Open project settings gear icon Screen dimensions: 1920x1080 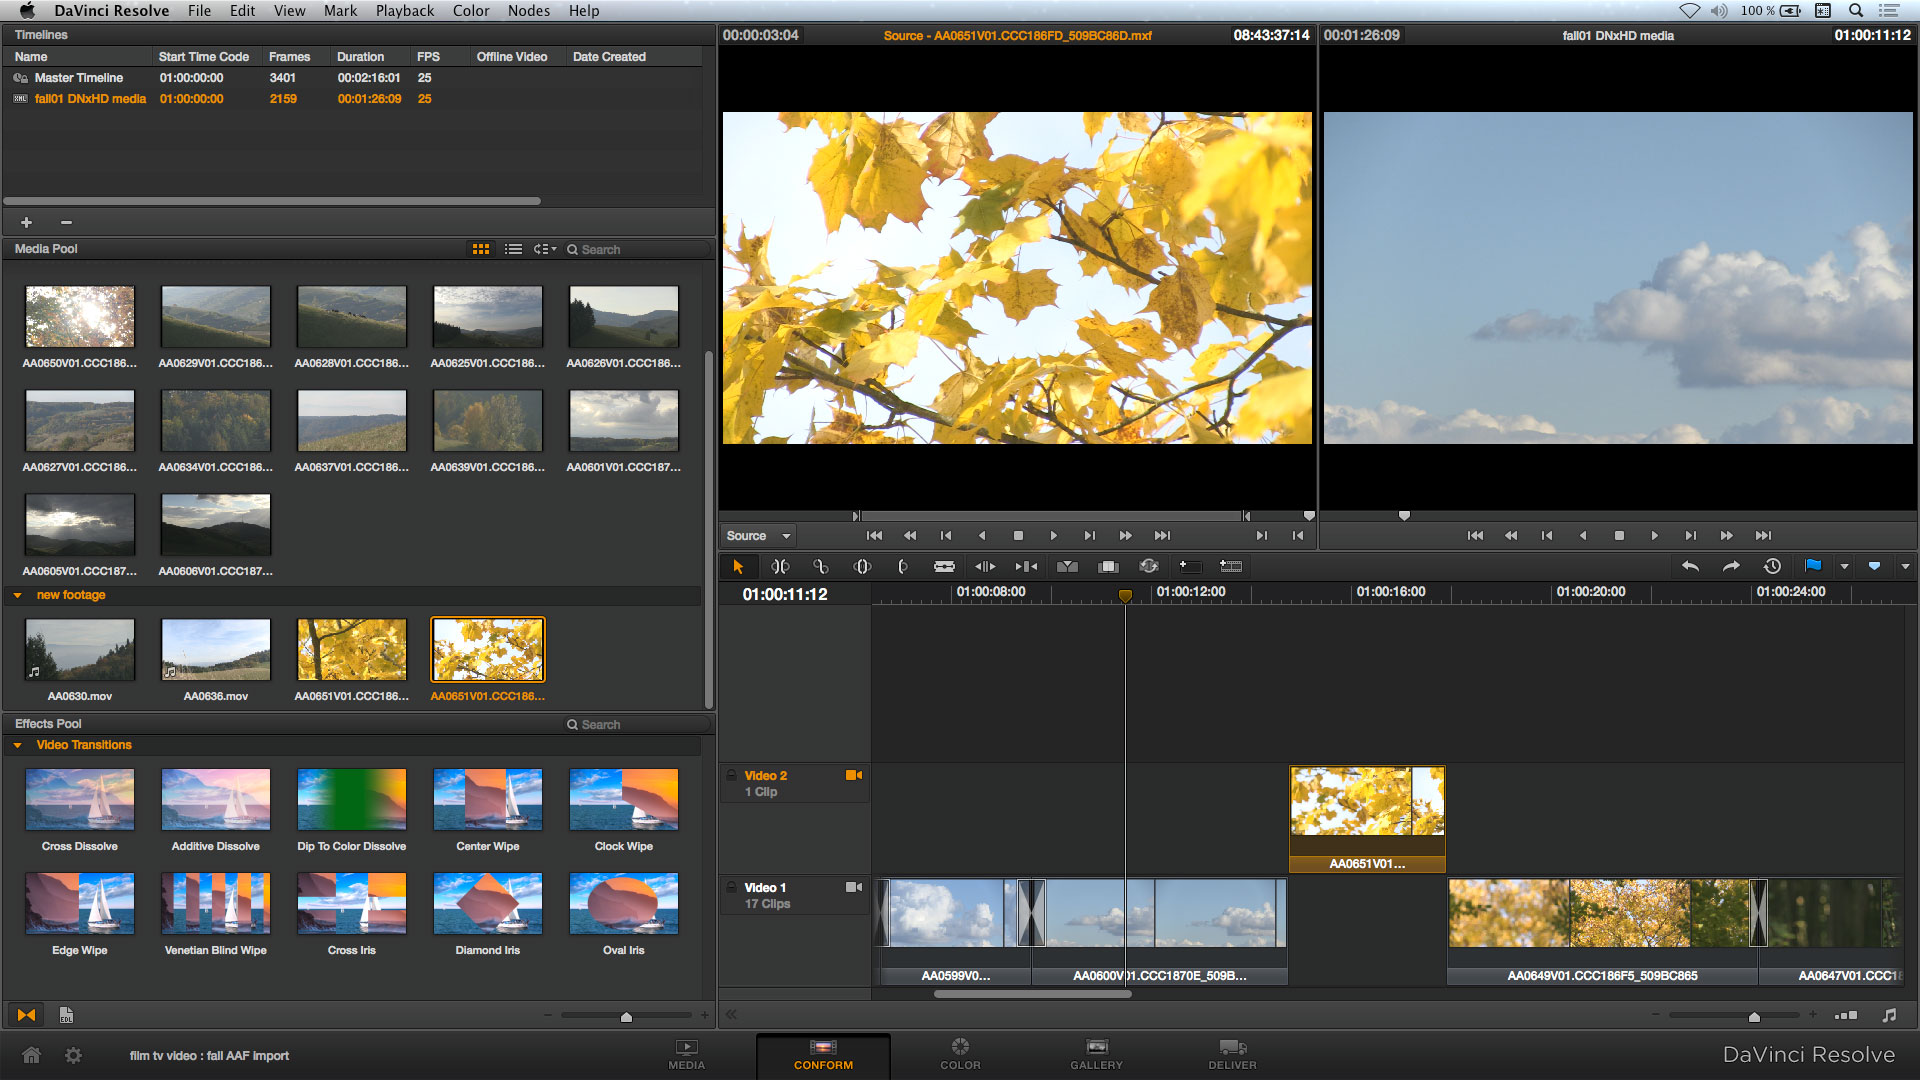click(x=73, y=1055)
